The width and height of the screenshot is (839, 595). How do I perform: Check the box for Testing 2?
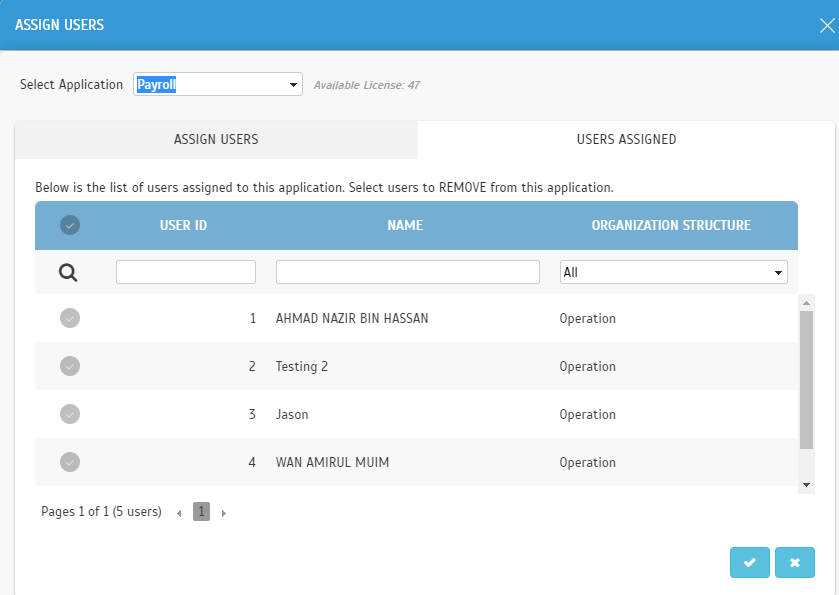pyautogui.click(x=70, y=367)
